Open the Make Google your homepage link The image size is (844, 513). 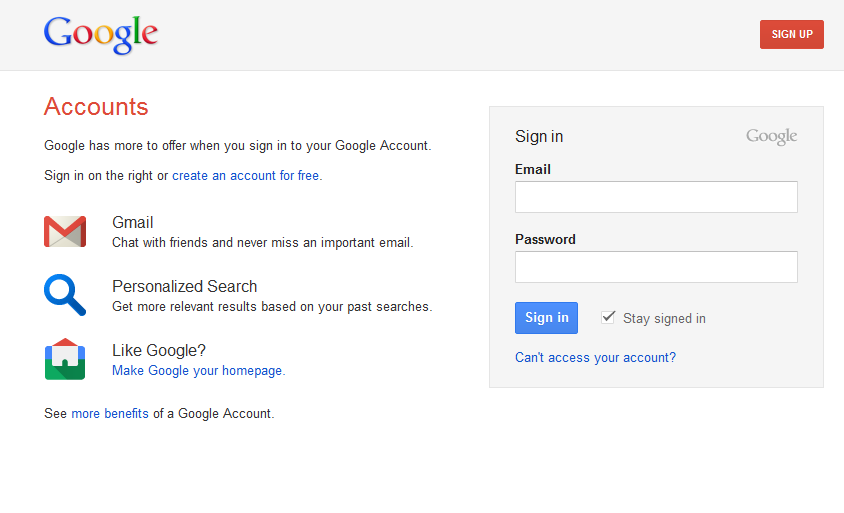point(197,371)
